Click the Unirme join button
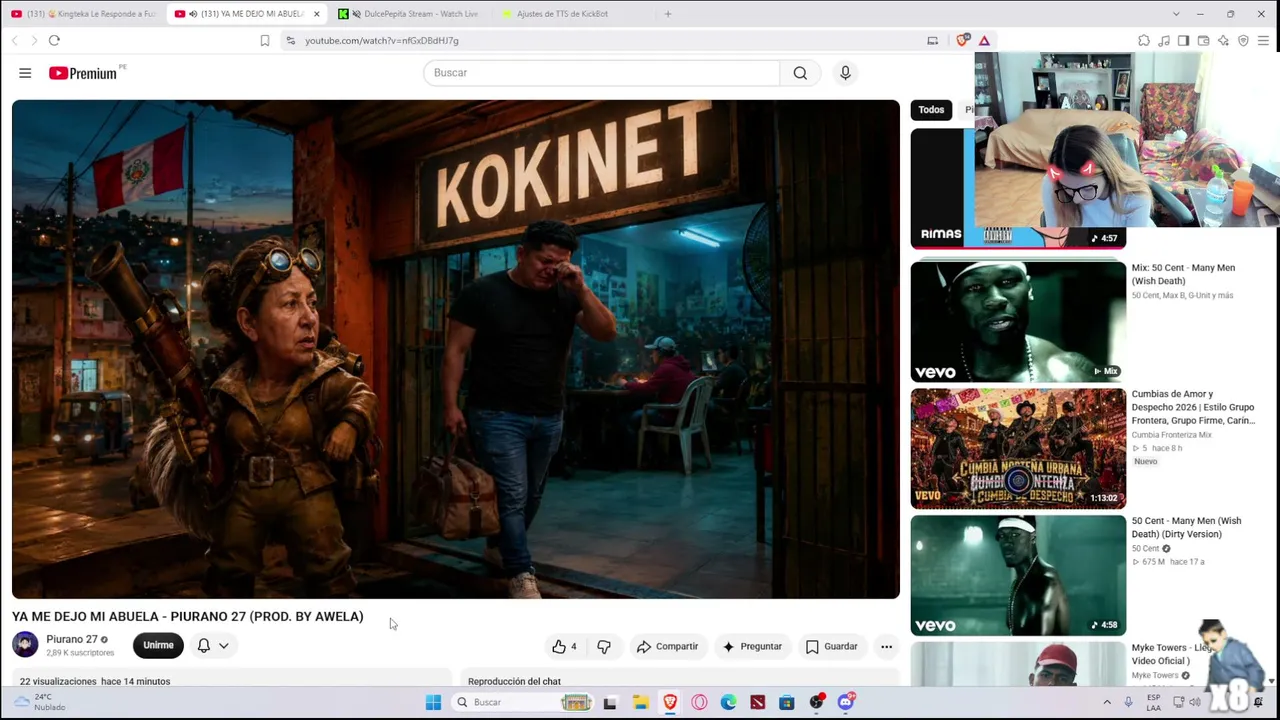This screenshot has width=1280, height=720. [x=158, y=646]
